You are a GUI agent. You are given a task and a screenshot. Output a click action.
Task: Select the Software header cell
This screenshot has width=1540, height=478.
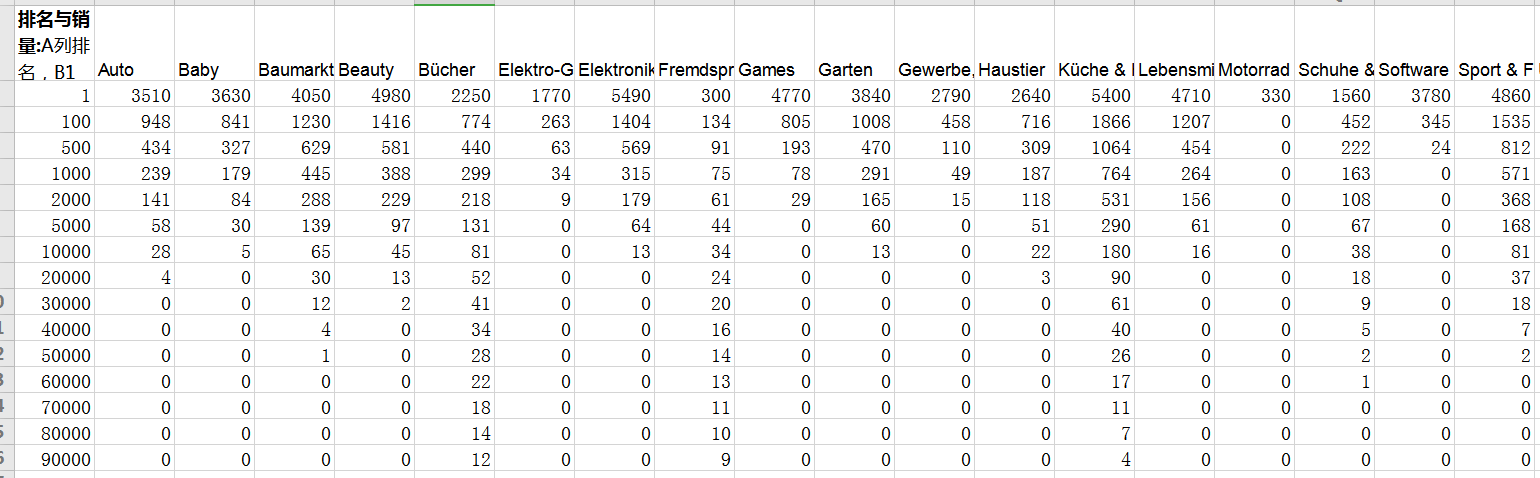click(1414, 44)
